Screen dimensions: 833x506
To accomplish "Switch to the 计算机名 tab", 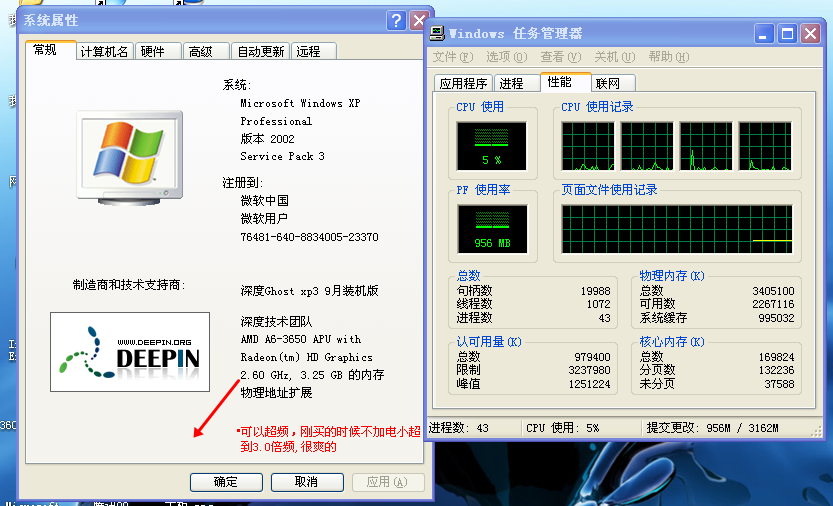I will point(104,52).
